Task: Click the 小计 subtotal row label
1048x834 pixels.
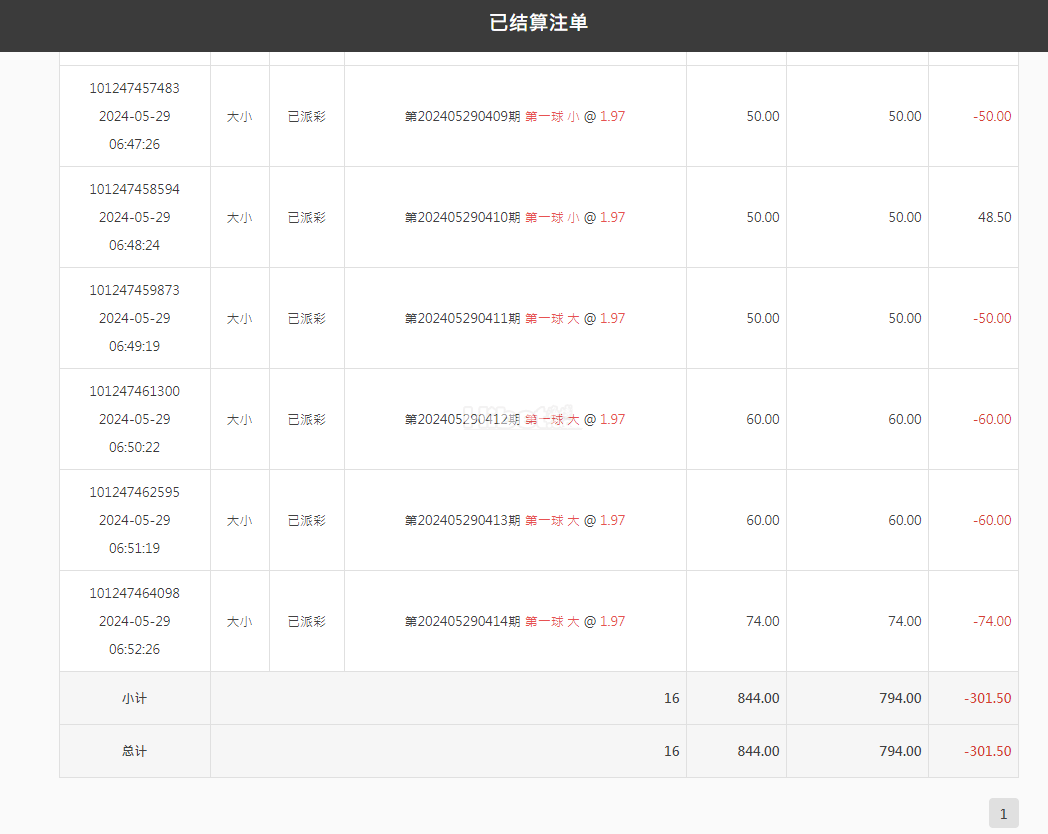Action: click(x=134, y=698)
